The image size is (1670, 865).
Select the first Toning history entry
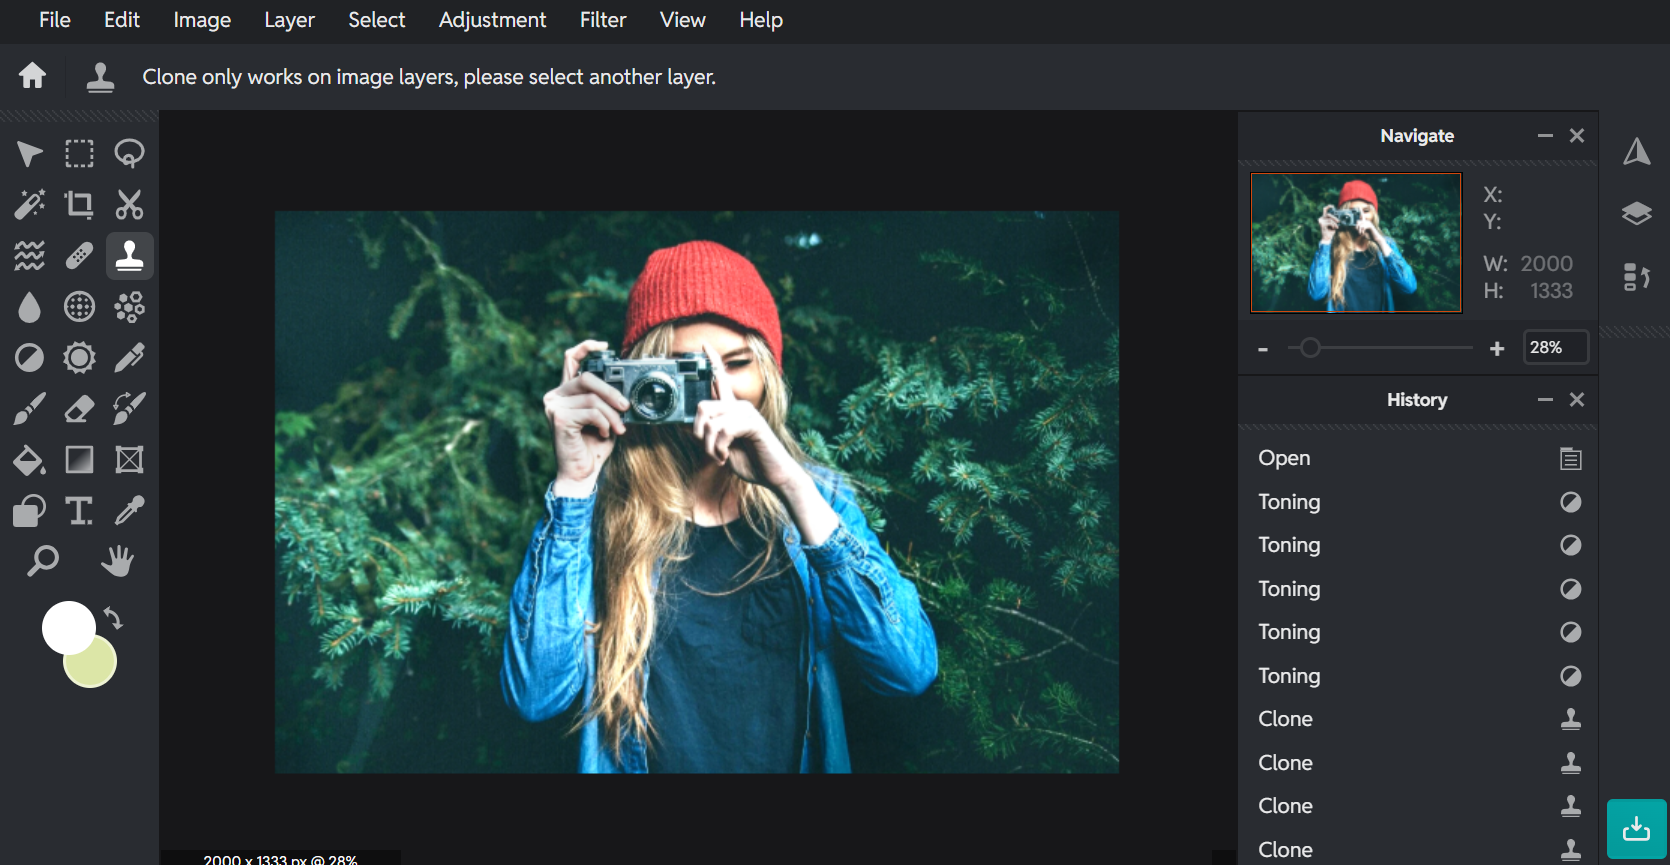coord(1418,502)
